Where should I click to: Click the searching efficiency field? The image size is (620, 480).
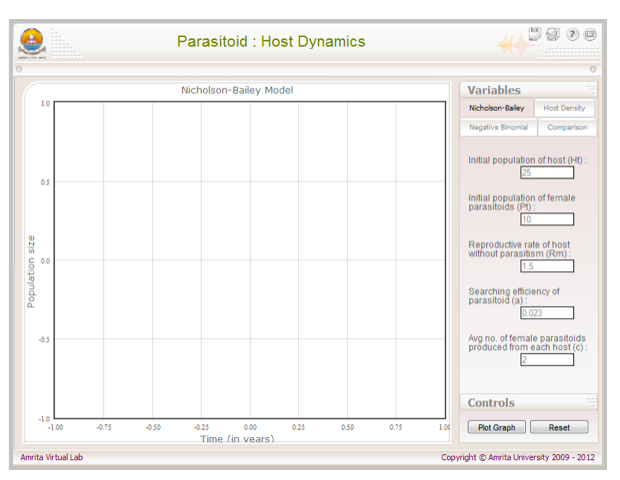coord(547,313)
